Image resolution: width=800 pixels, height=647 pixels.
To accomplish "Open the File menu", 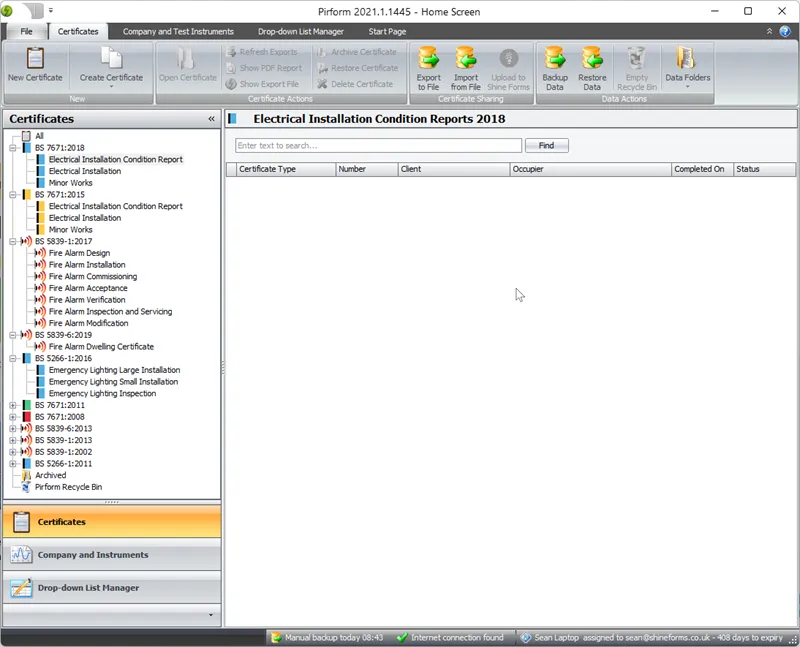I will pos(26,31).
